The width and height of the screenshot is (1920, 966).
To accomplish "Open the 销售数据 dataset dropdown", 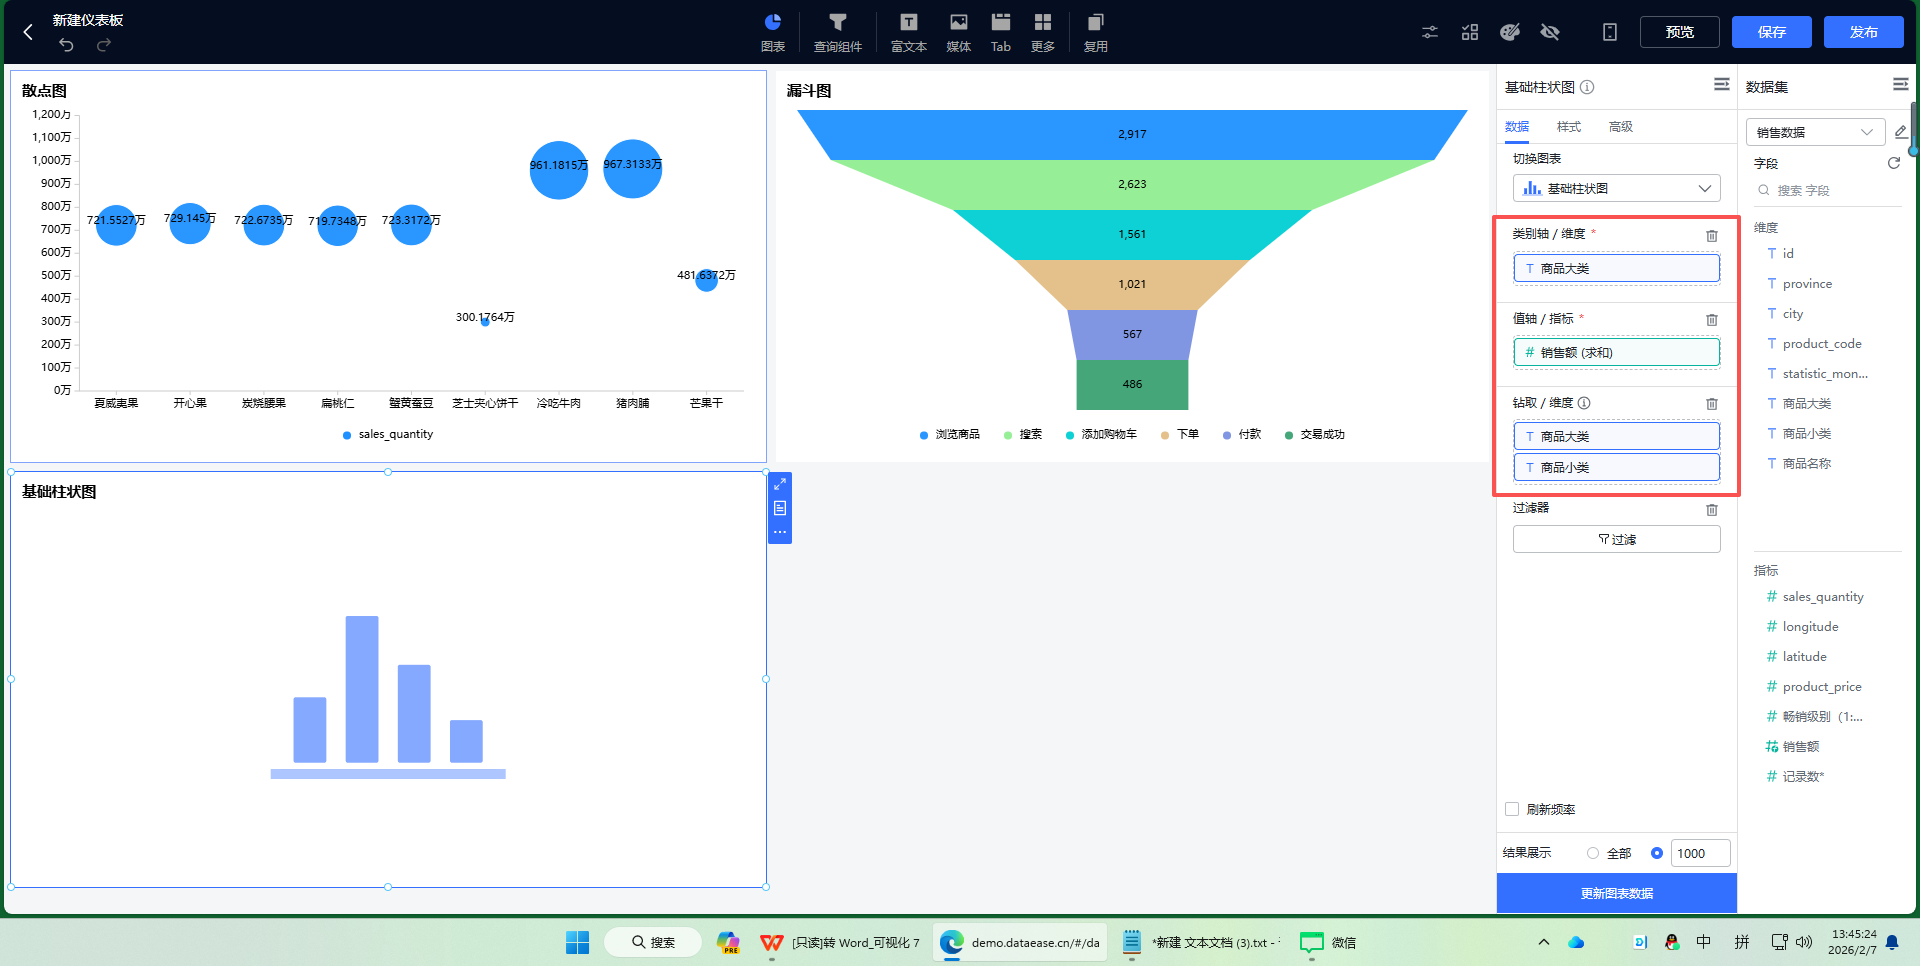I will (x=1815, y=132).
